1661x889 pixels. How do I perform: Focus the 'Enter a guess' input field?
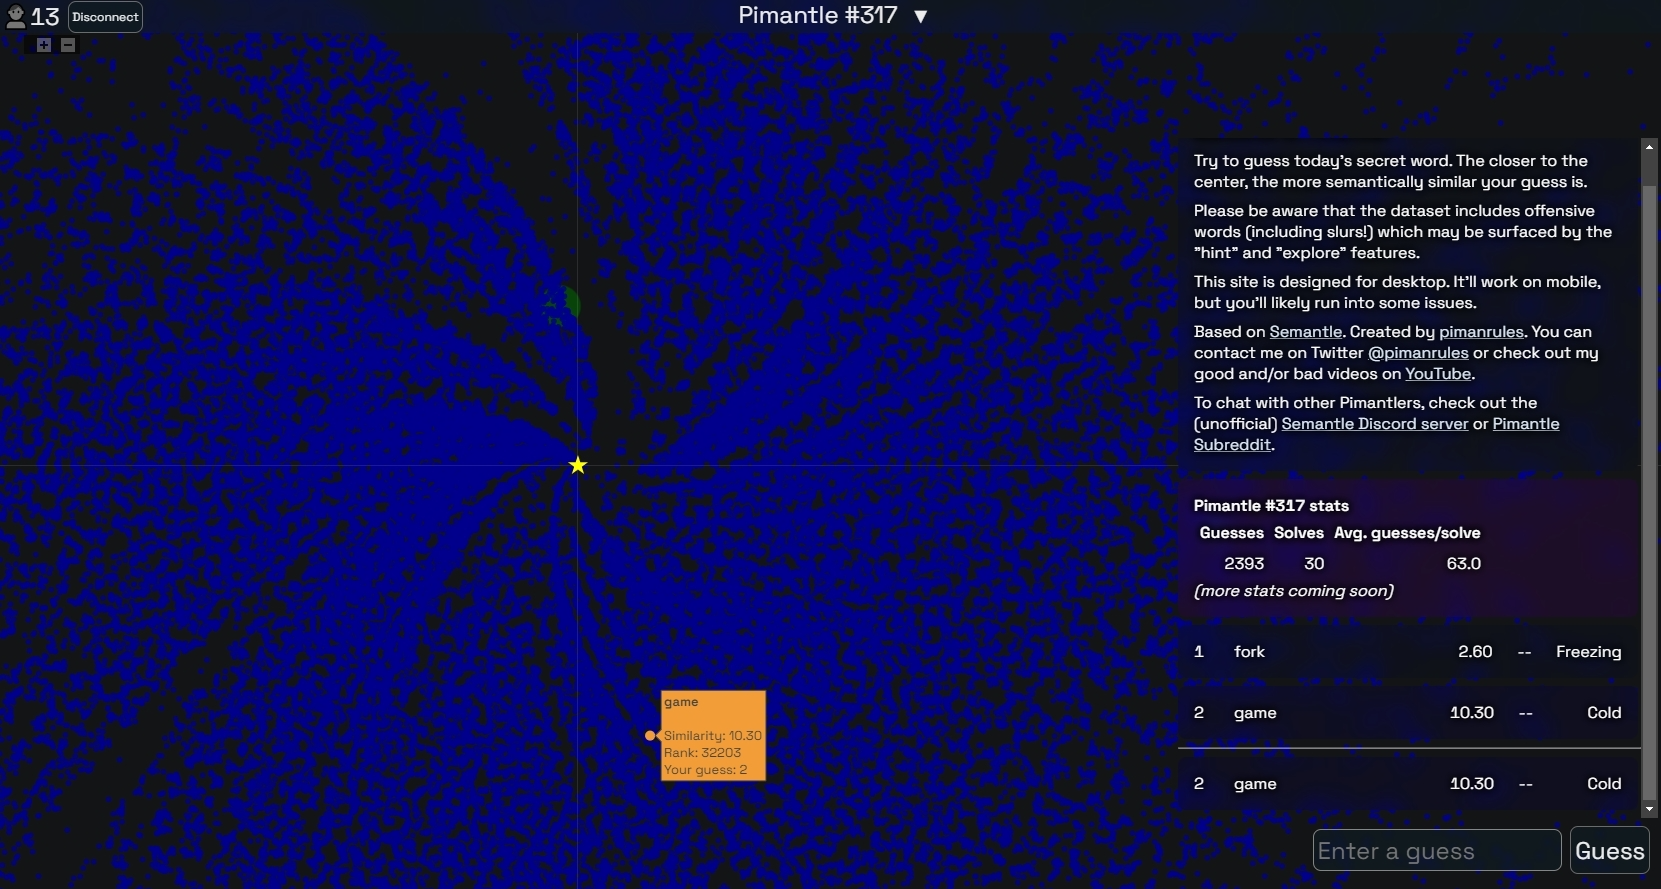[1436, 850]
